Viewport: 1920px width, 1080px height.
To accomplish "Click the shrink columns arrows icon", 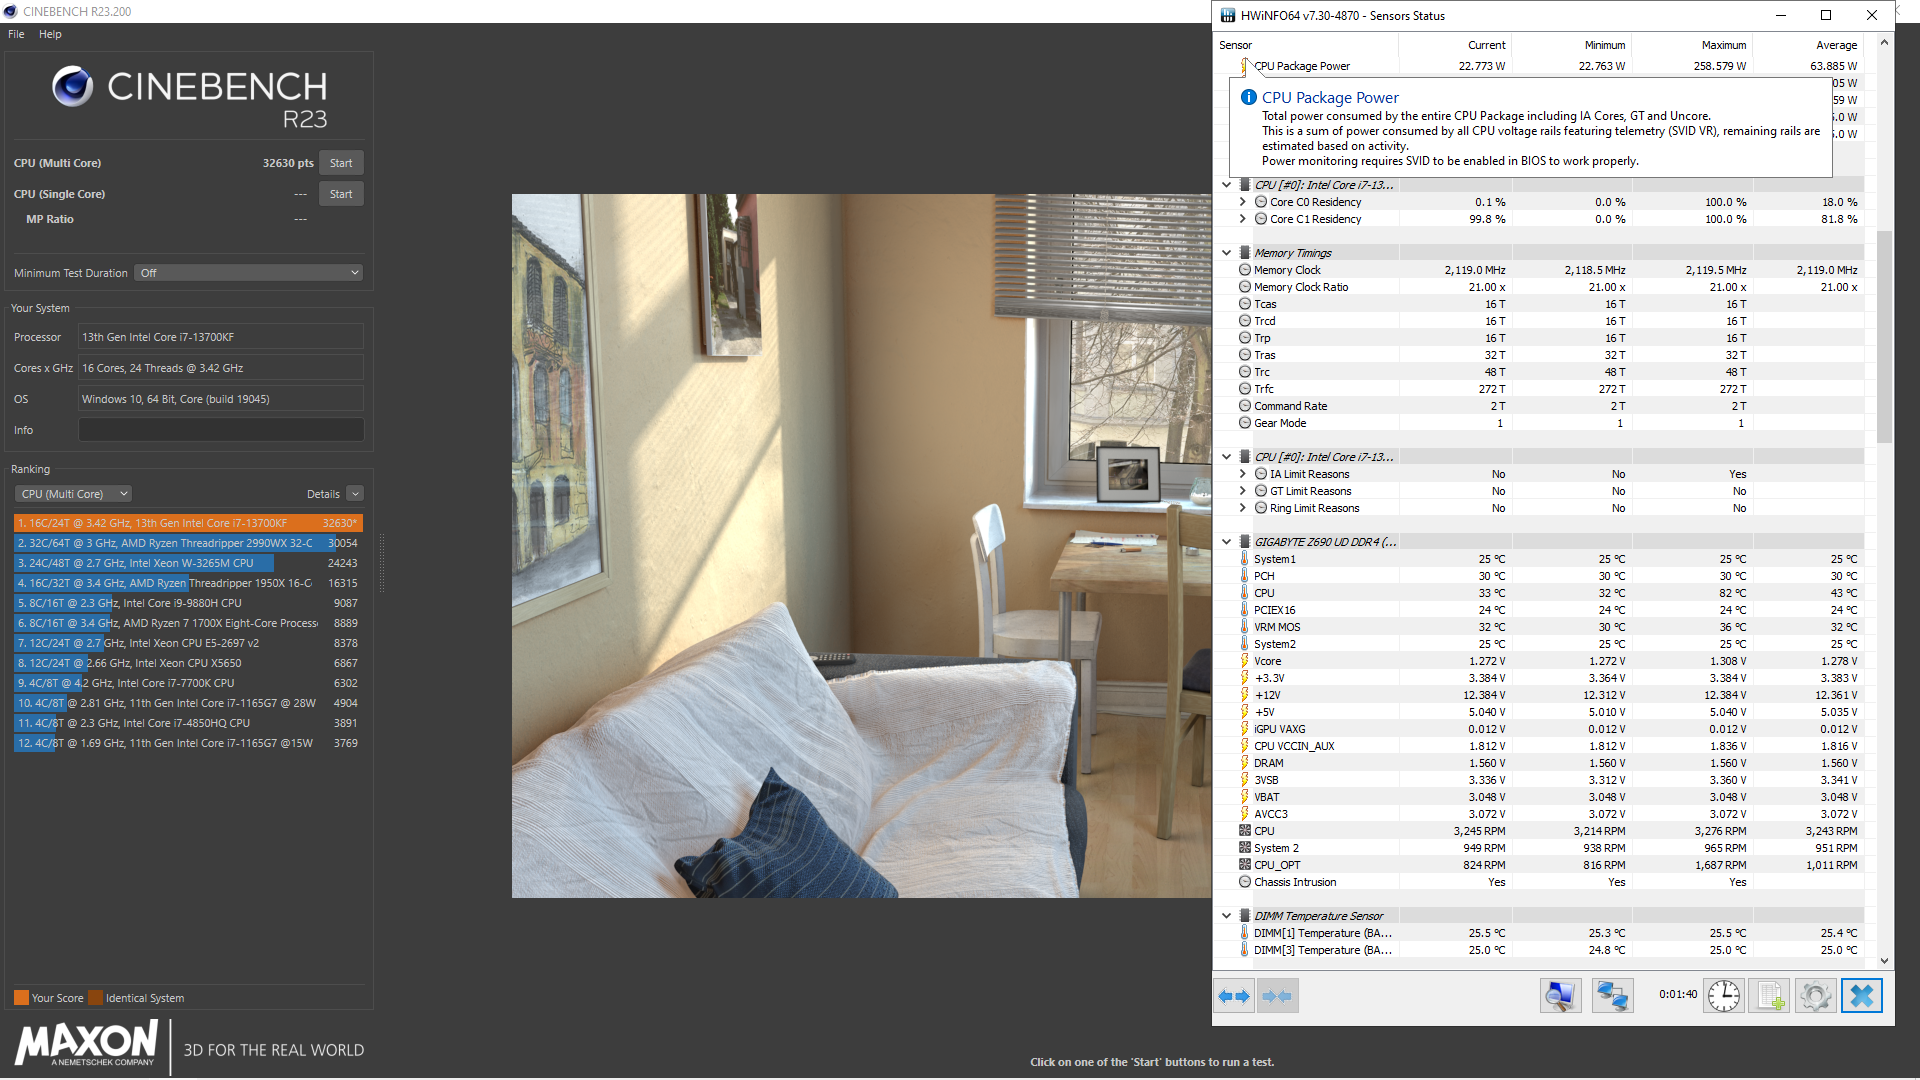I will coord(1277,996).
